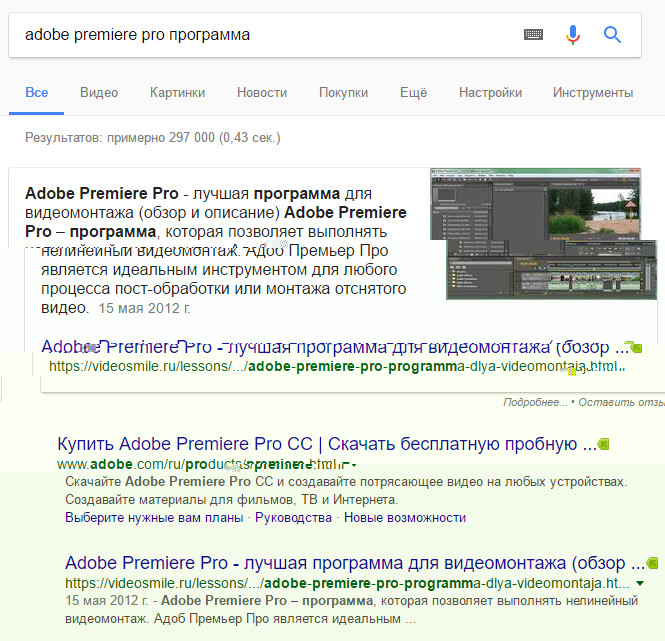This screenshot has height=641, width=665.
Task: Expand dropdown arrow next to adobe.com URL
Action: click(354, 465)
